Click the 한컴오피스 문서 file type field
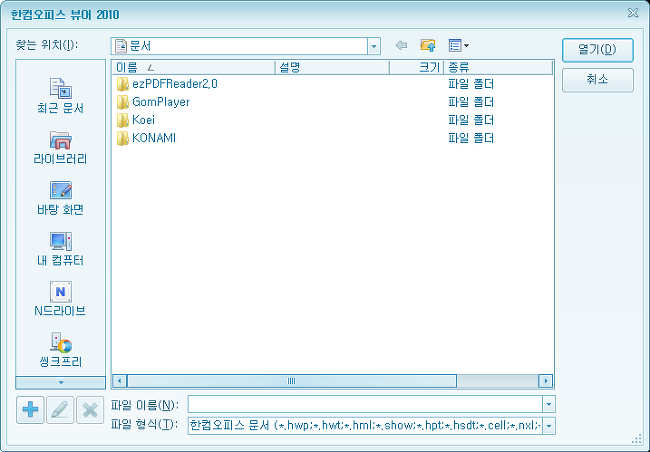This screenshot has height=452, width=650. click(x=365, y=425)
